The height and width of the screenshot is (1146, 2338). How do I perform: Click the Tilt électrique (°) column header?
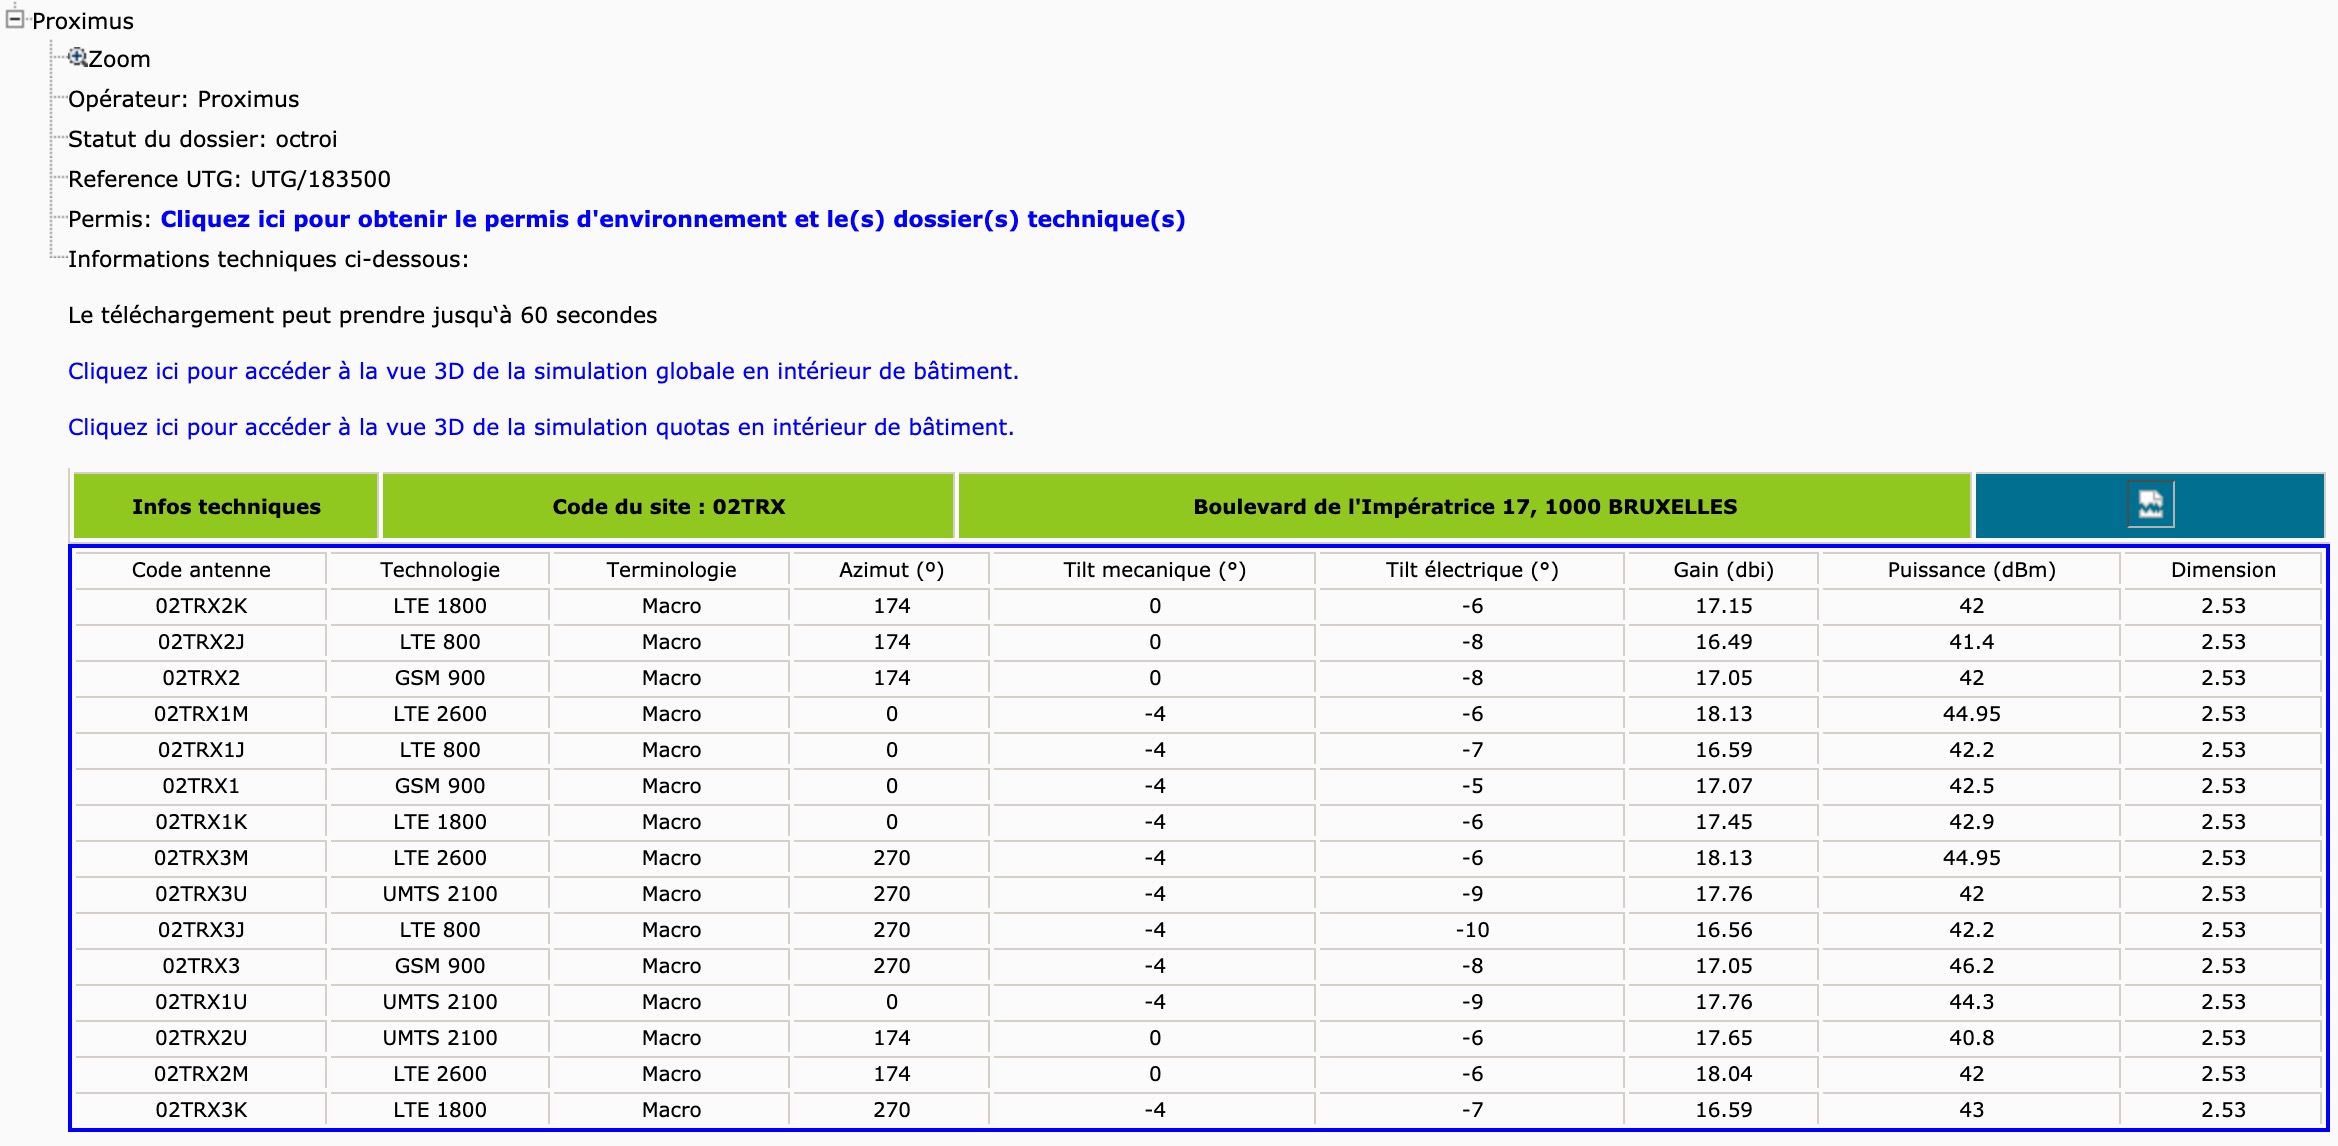(x=1471, y=570)
